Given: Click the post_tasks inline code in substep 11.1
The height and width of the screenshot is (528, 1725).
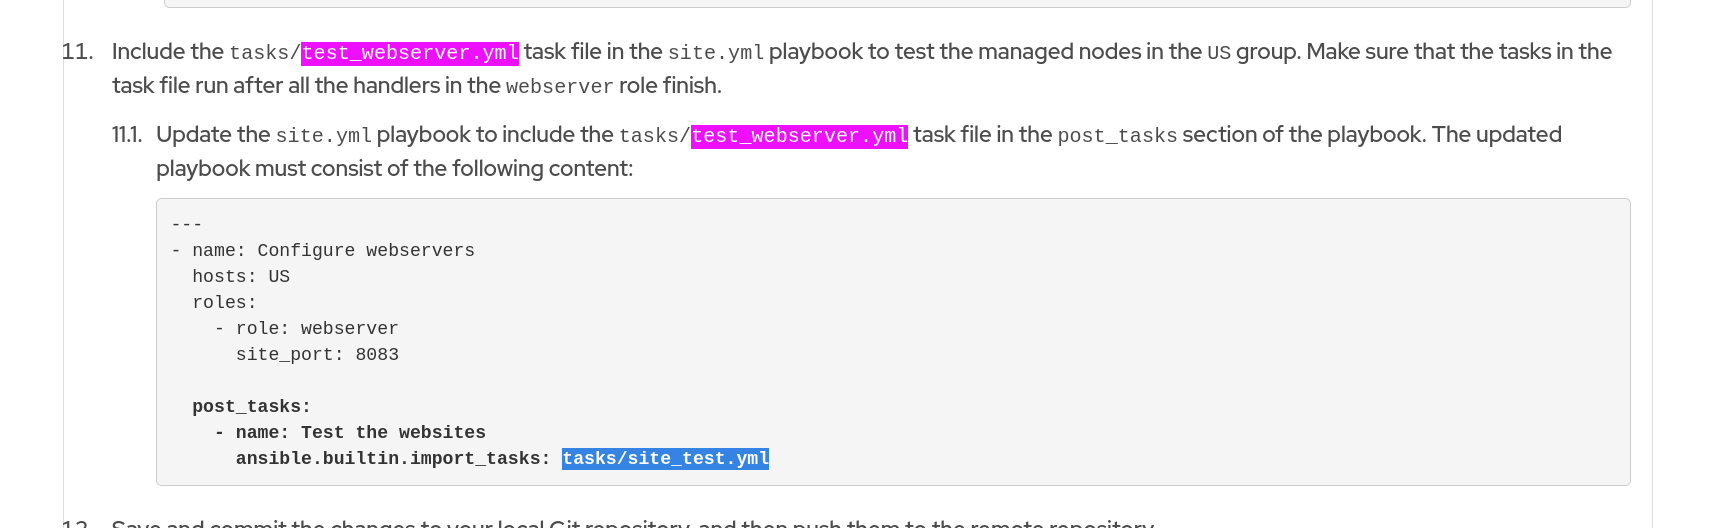Looking at the screenshot, I should pyautogui.click(x=1117, y=136).
